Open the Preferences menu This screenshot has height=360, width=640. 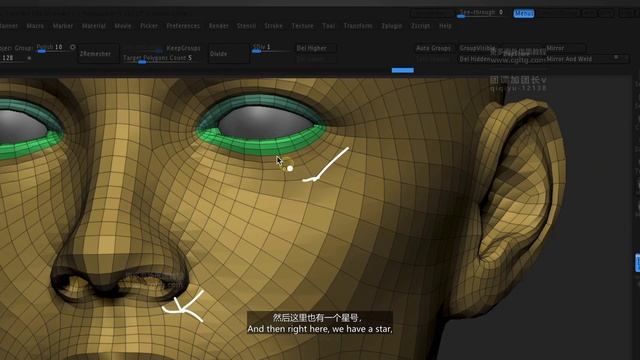(x=183, y=26)
